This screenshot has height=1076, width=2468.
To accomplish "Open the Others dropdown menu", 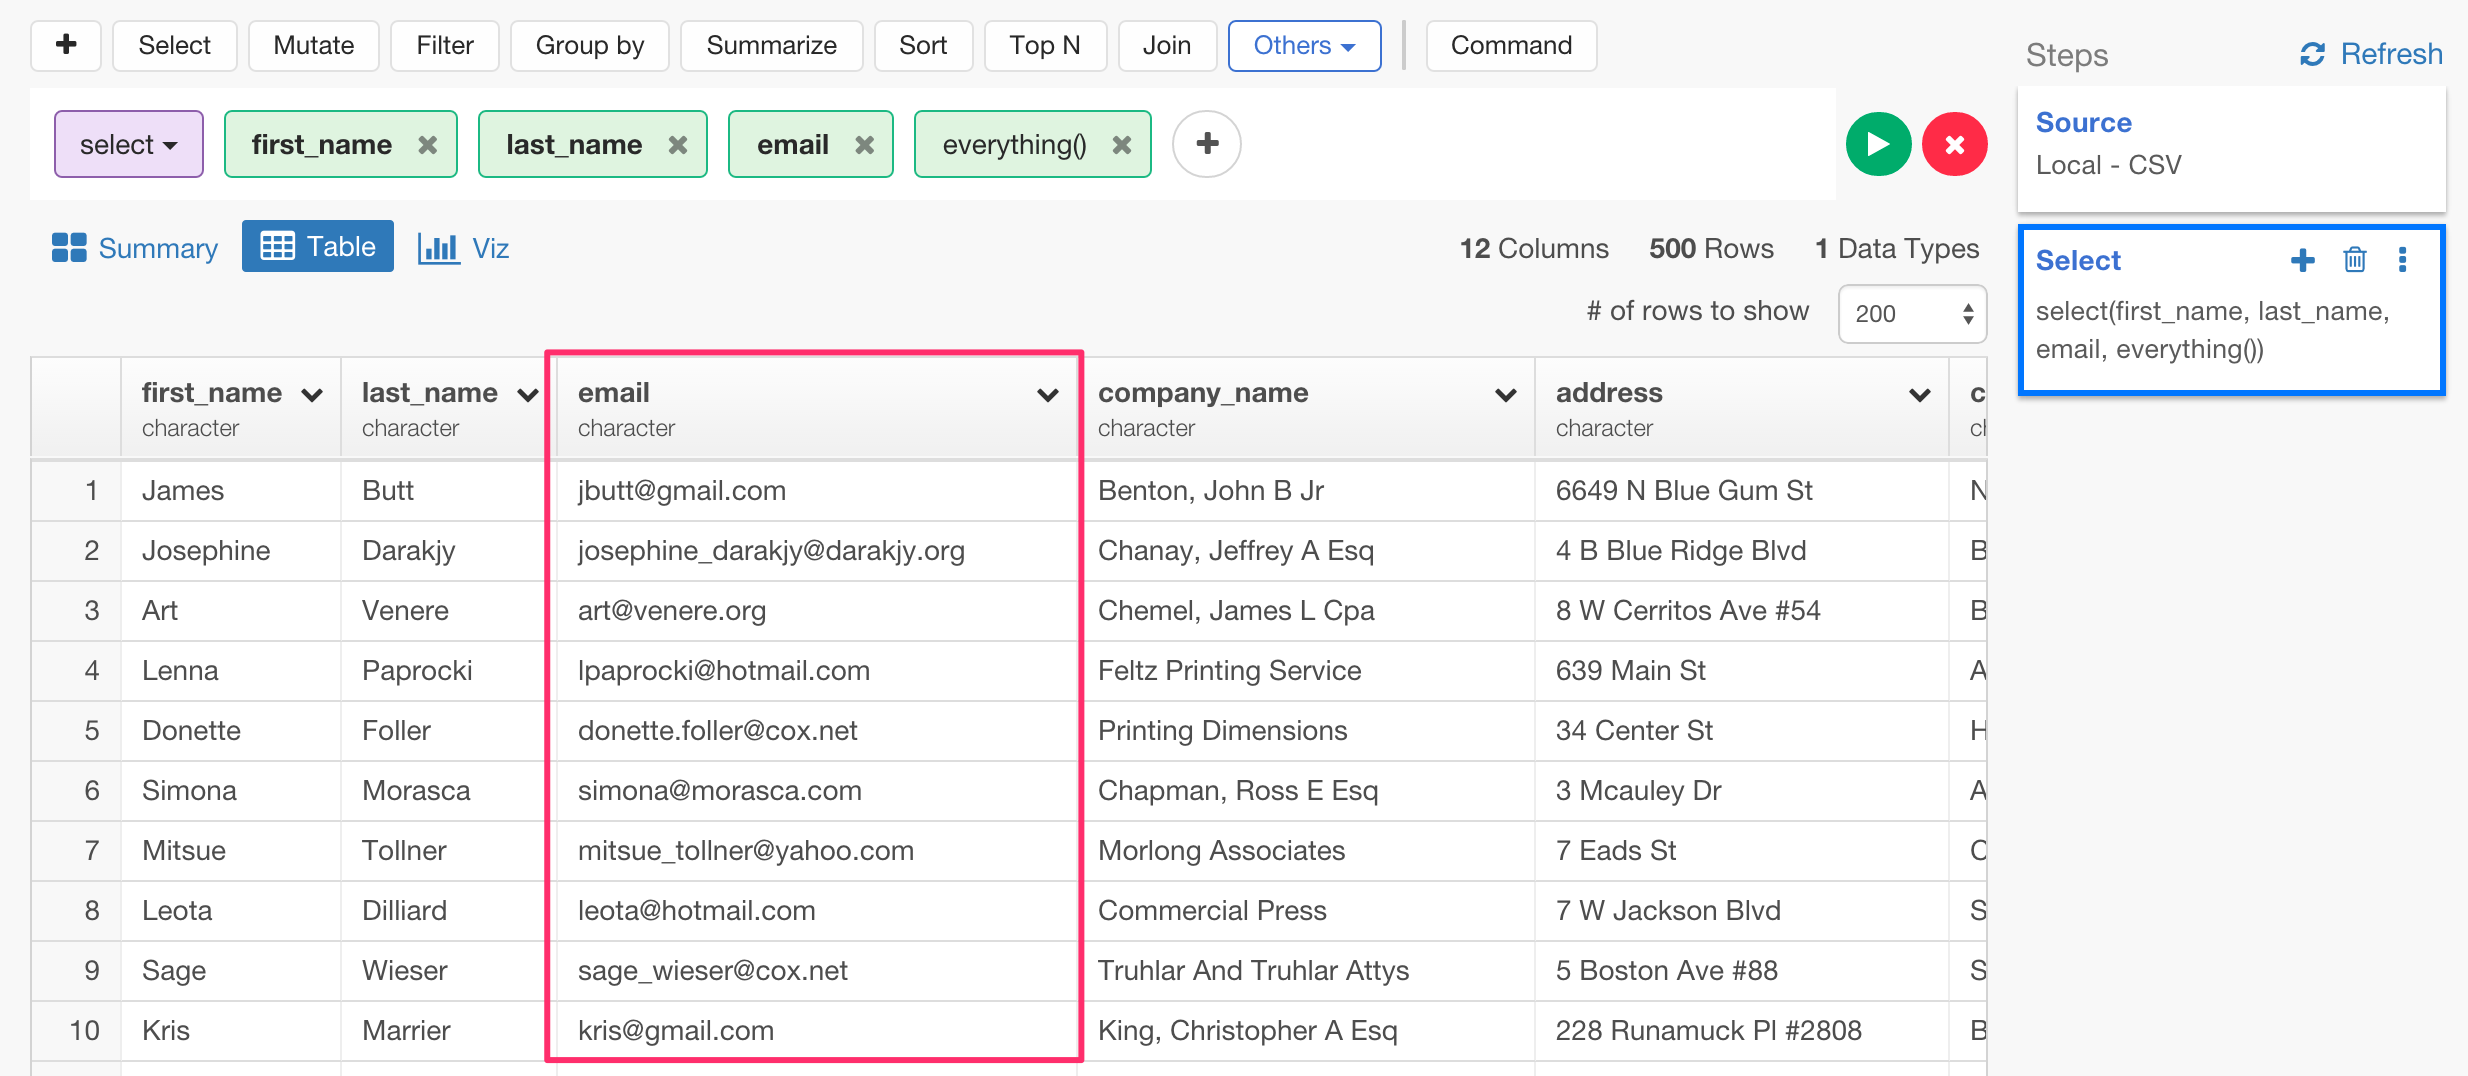I will [x=1304, y=45].
